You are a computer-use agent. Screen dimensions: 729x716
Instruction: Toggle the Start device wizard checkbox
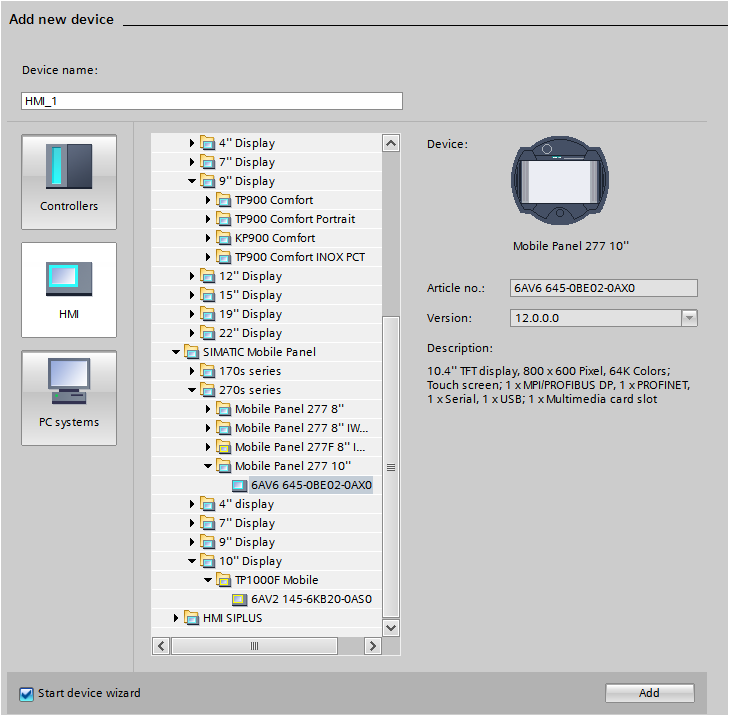point(27,694)
